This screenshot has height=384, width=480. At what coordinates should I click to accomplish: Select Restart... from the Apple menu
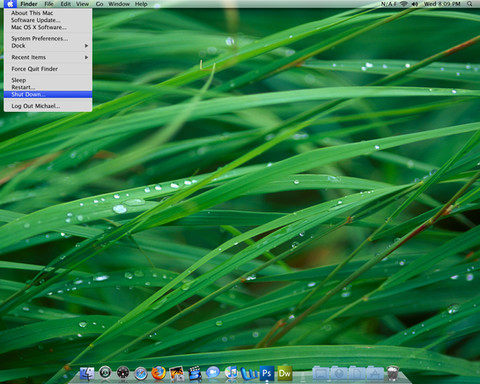[48, 87]
